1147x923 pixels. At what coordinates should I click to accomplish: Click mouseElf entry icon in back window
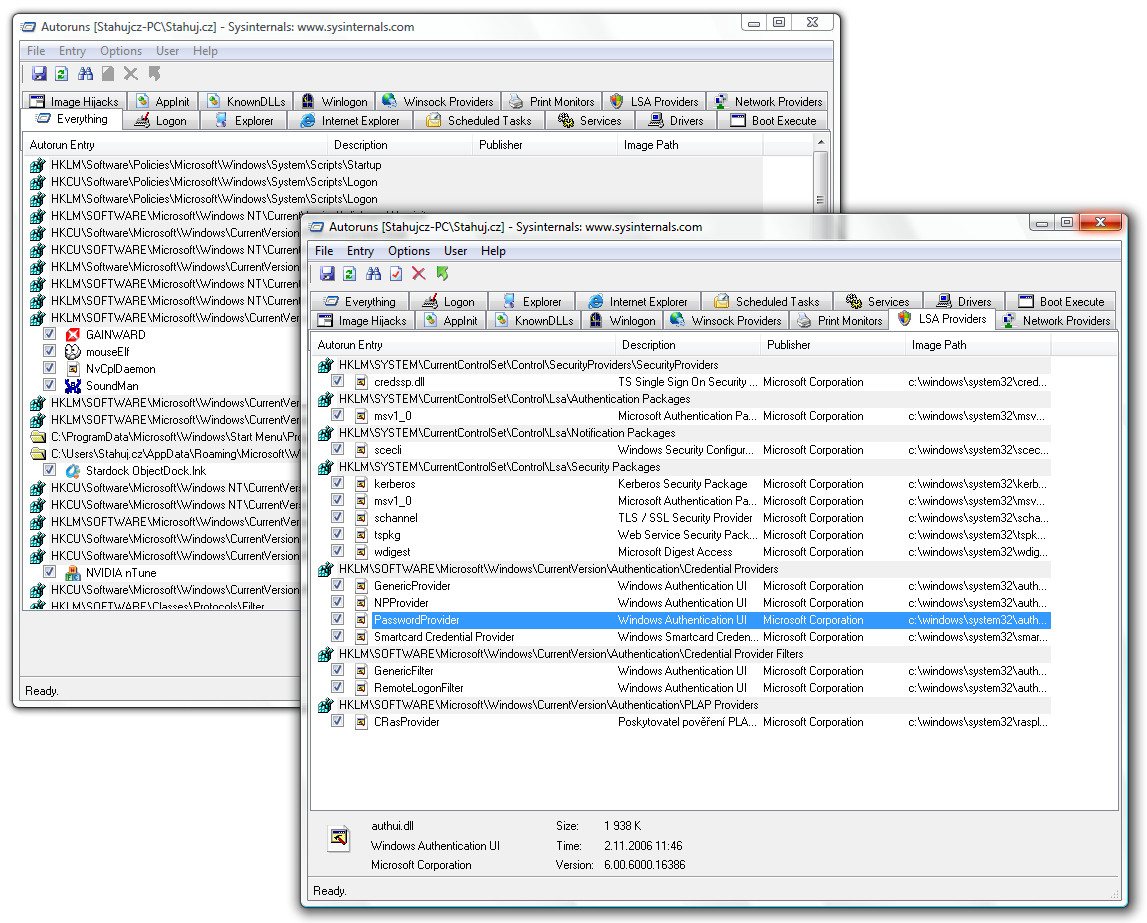(x=72, y=352)
